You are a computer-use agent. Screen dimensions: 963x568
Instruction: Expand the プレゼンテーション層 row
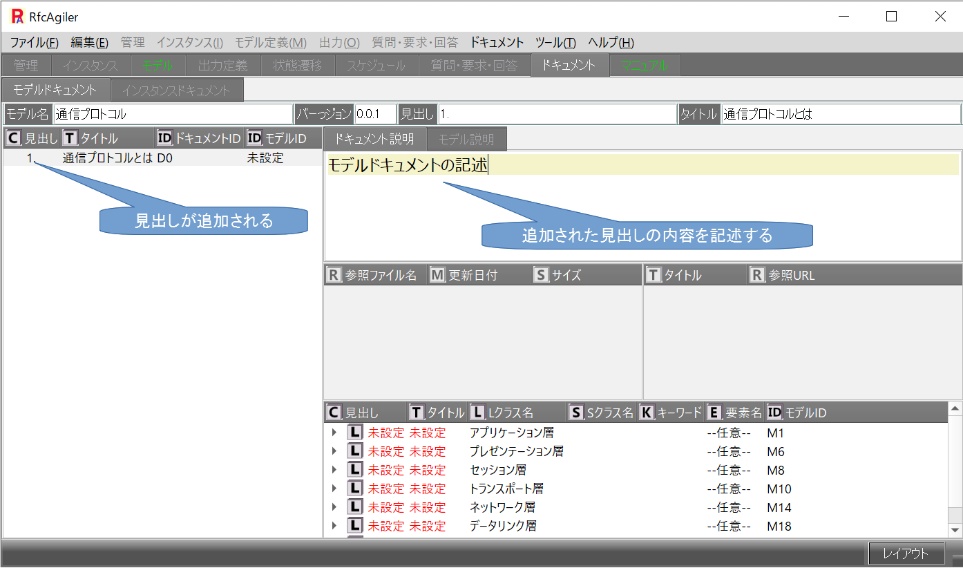[x=334, y=451]
